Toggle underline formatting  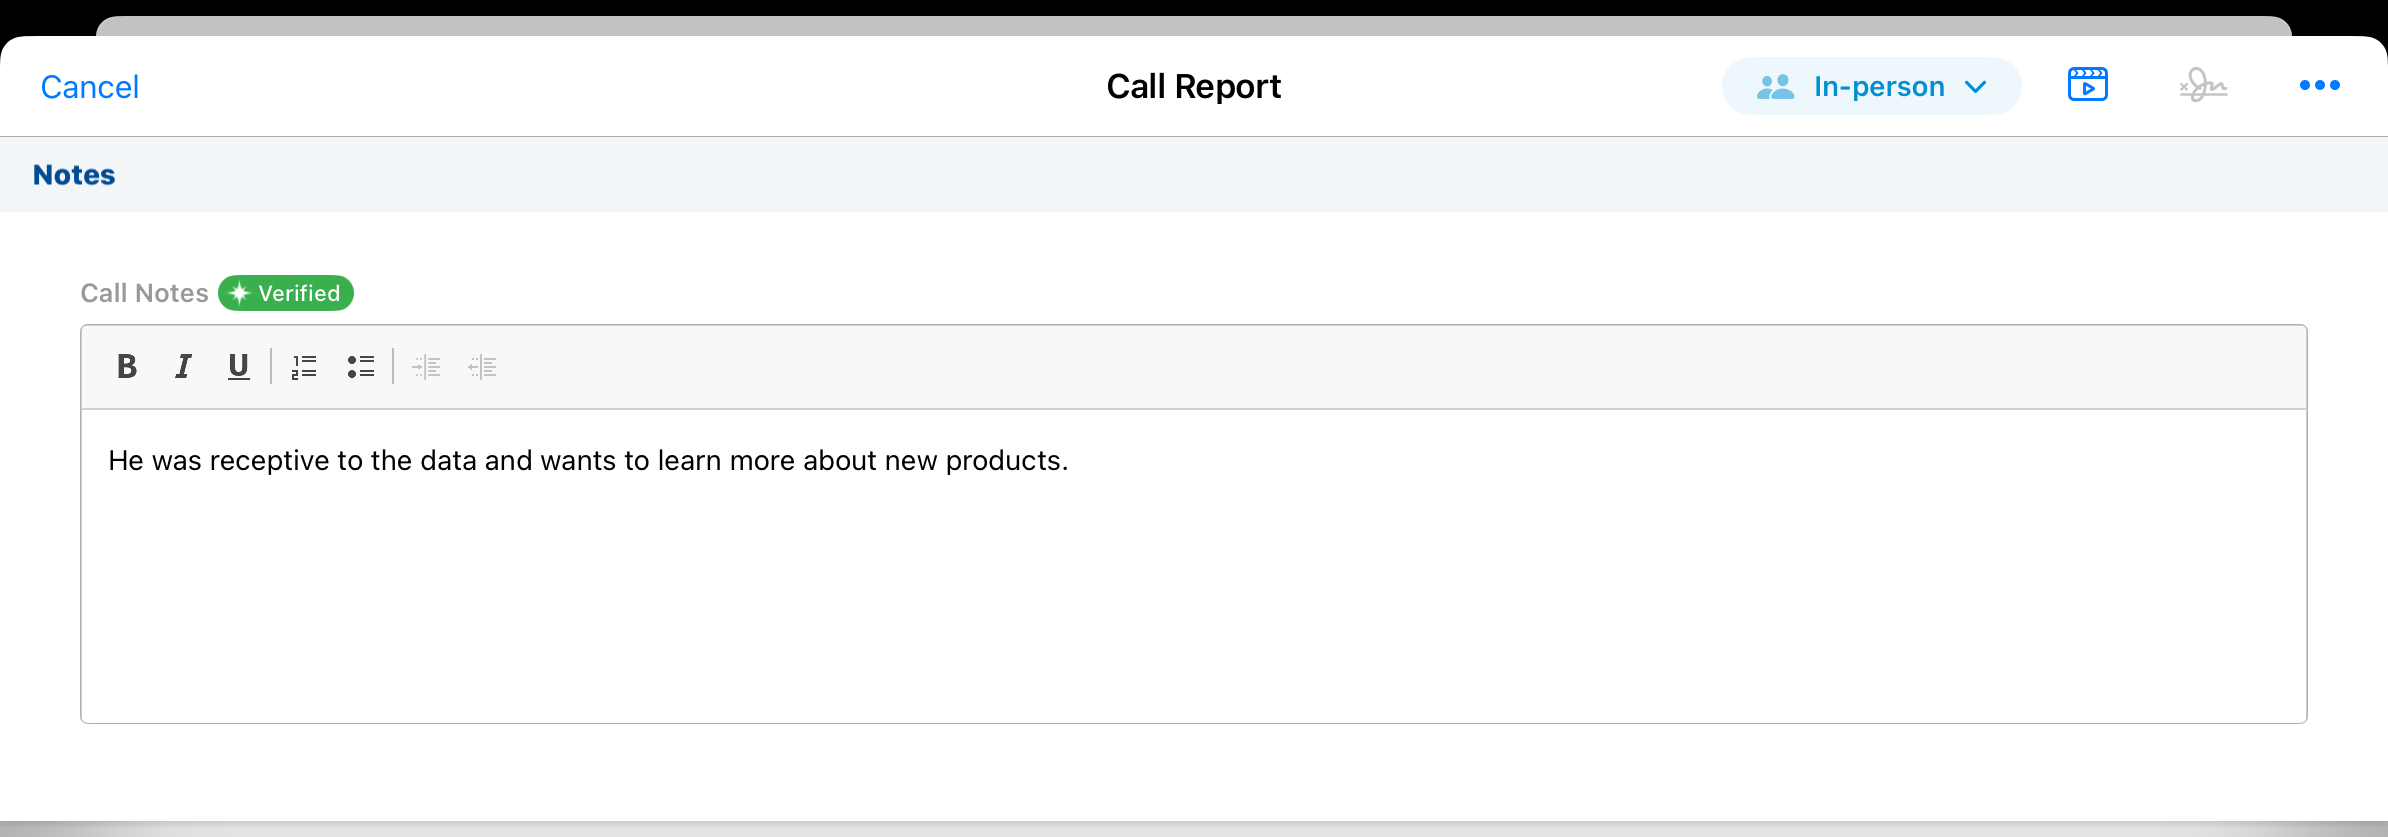(238, 367)
